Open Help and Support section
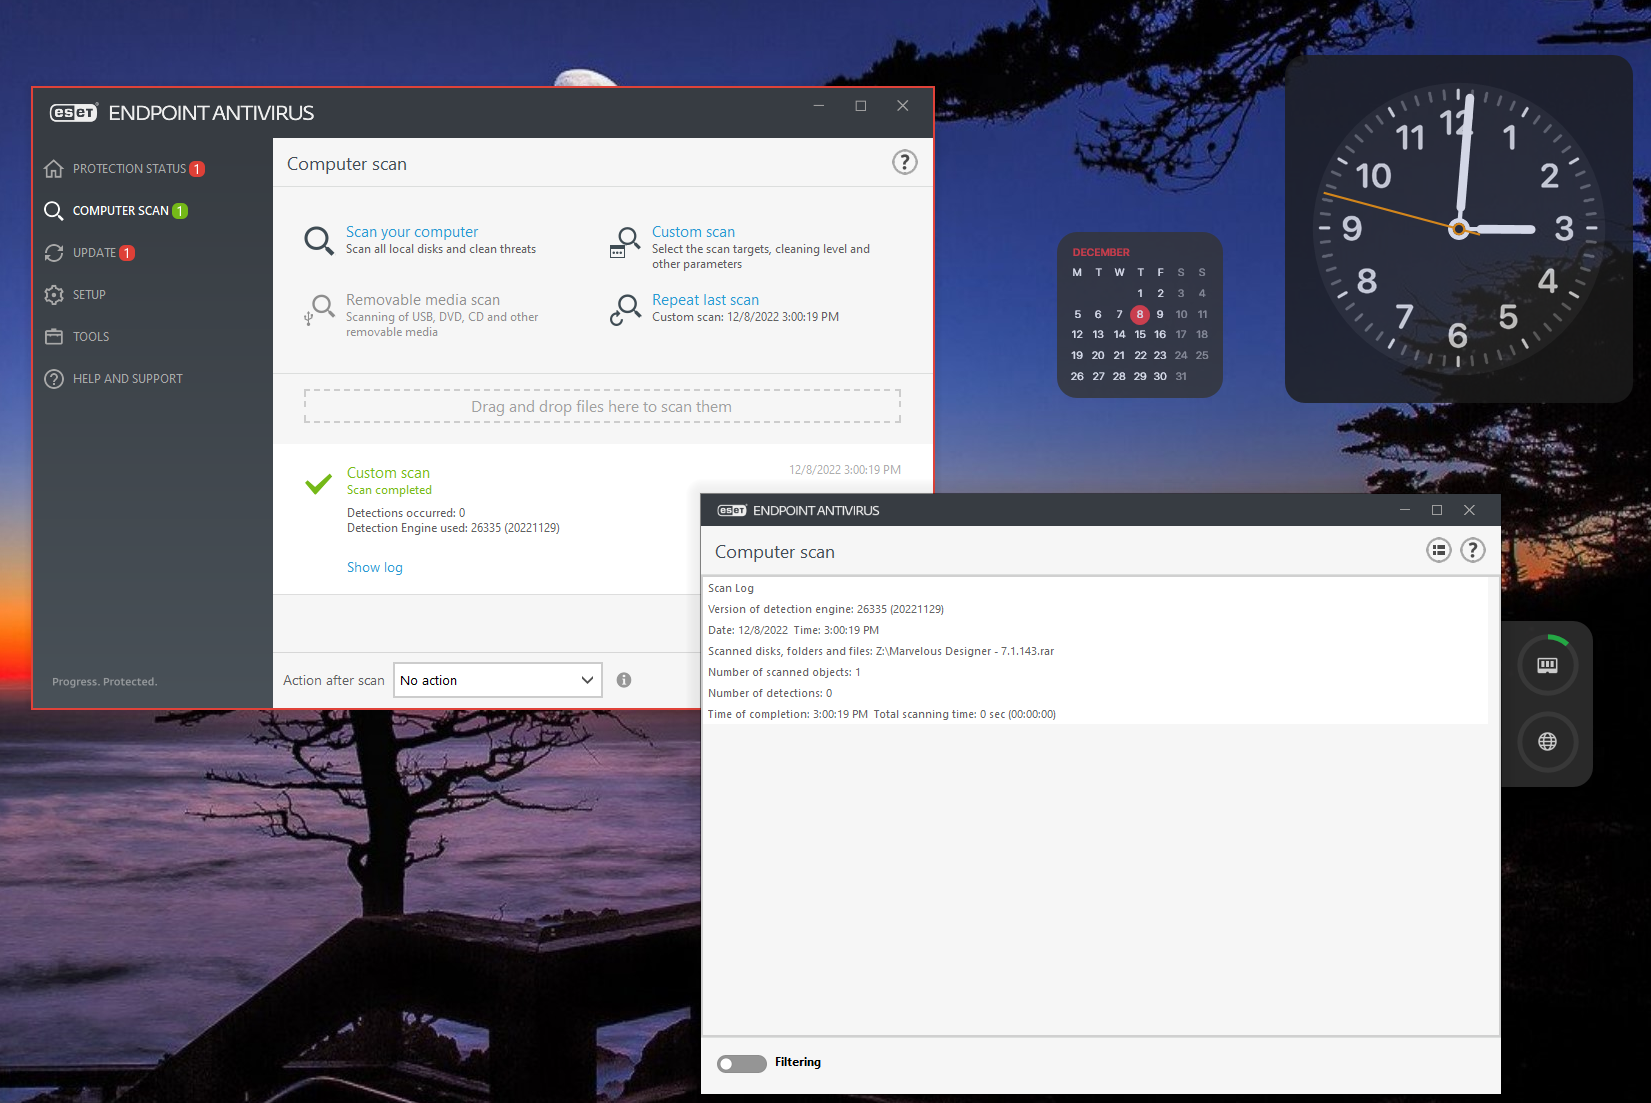Viewport: 1651px width, 1103px height. tap(127, 379)
